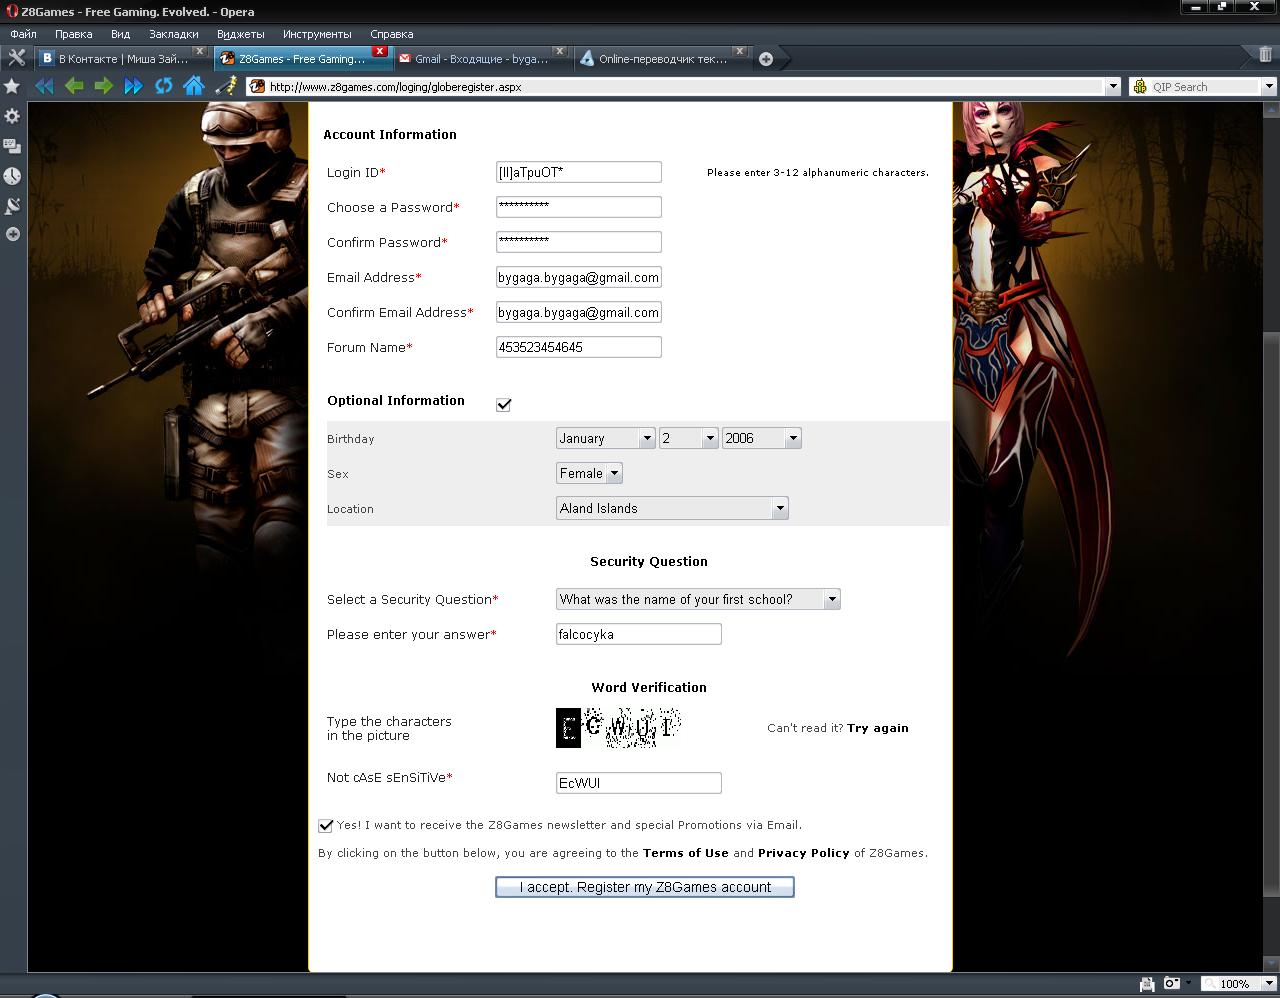Close the В Контакте tab
The height and width of the screenshot is (998, 1280).
[x=200, y=51]
